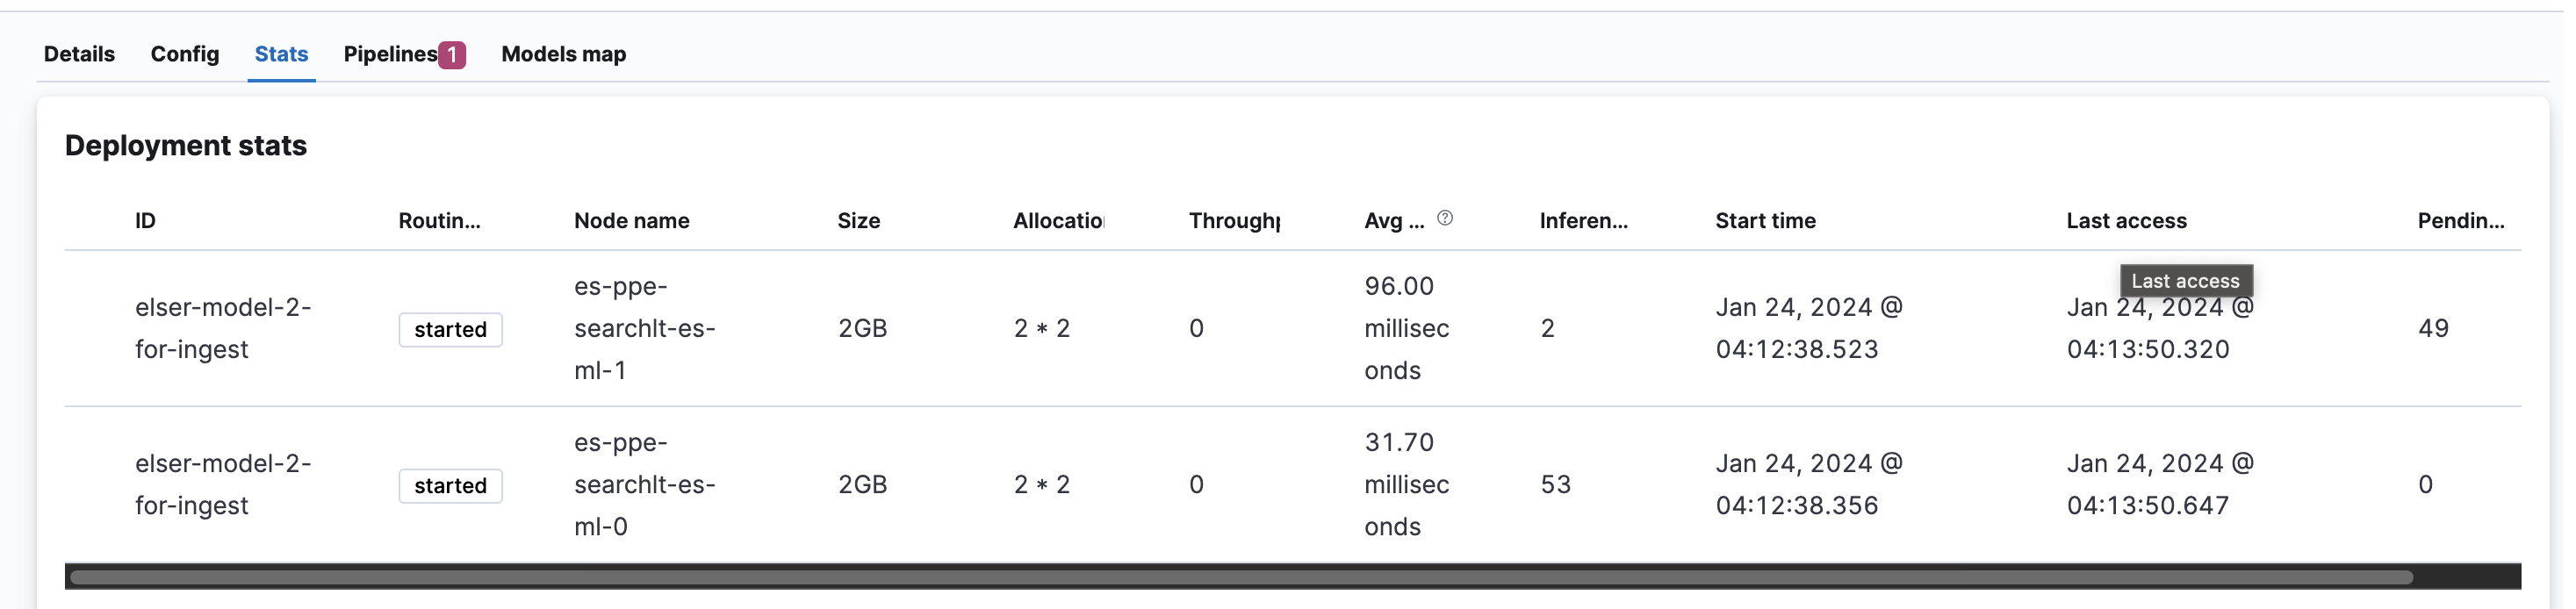Click the Last access column header
The width and height of the screenshot is (2576, 609).
2126,221
